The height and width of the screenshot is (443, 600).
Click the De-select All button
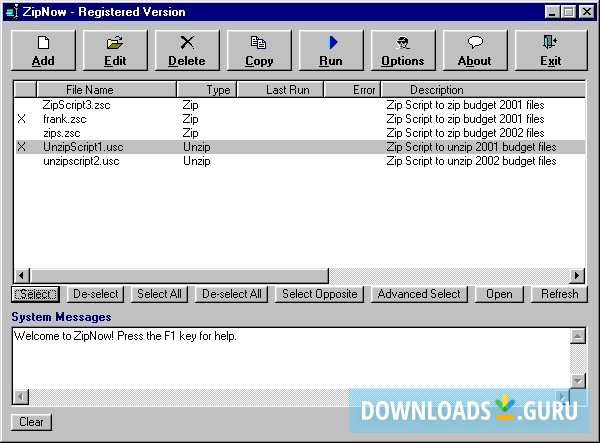pyautogui.click(x=232, y=294)
